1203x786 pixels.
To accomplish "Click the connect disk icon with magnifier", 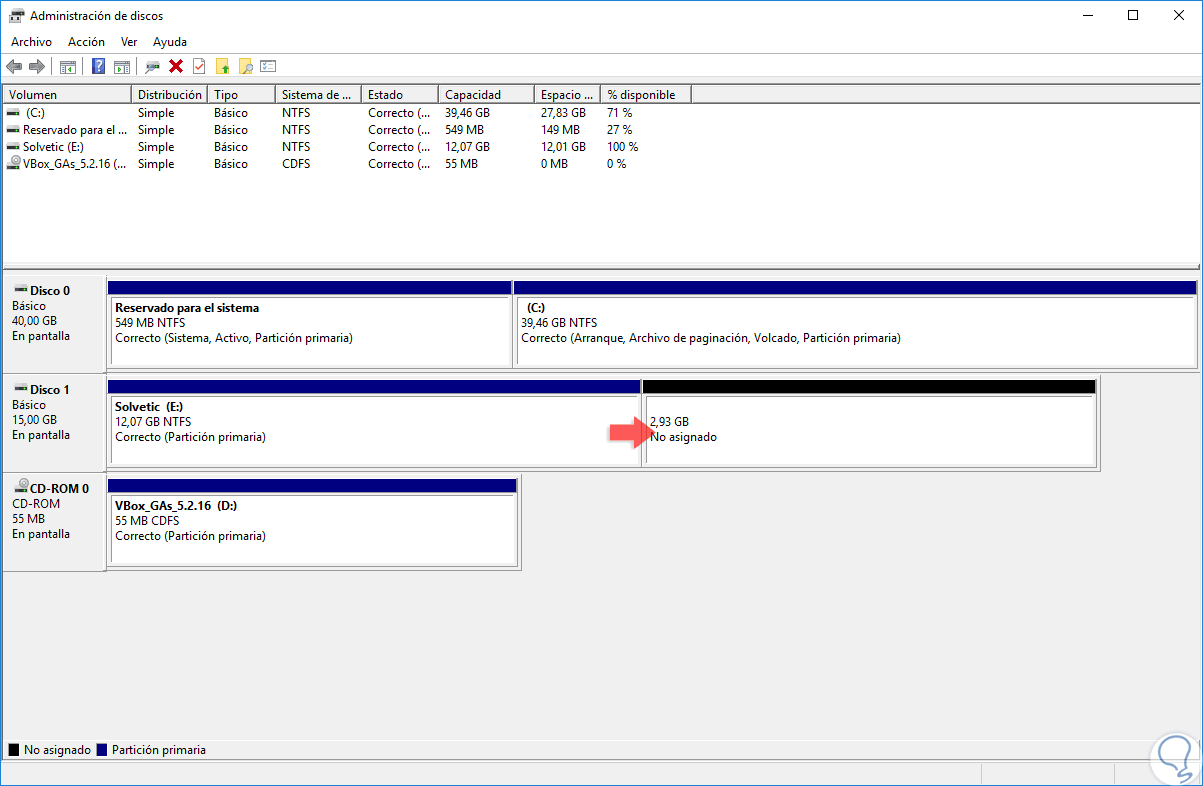I will (153, 66).
